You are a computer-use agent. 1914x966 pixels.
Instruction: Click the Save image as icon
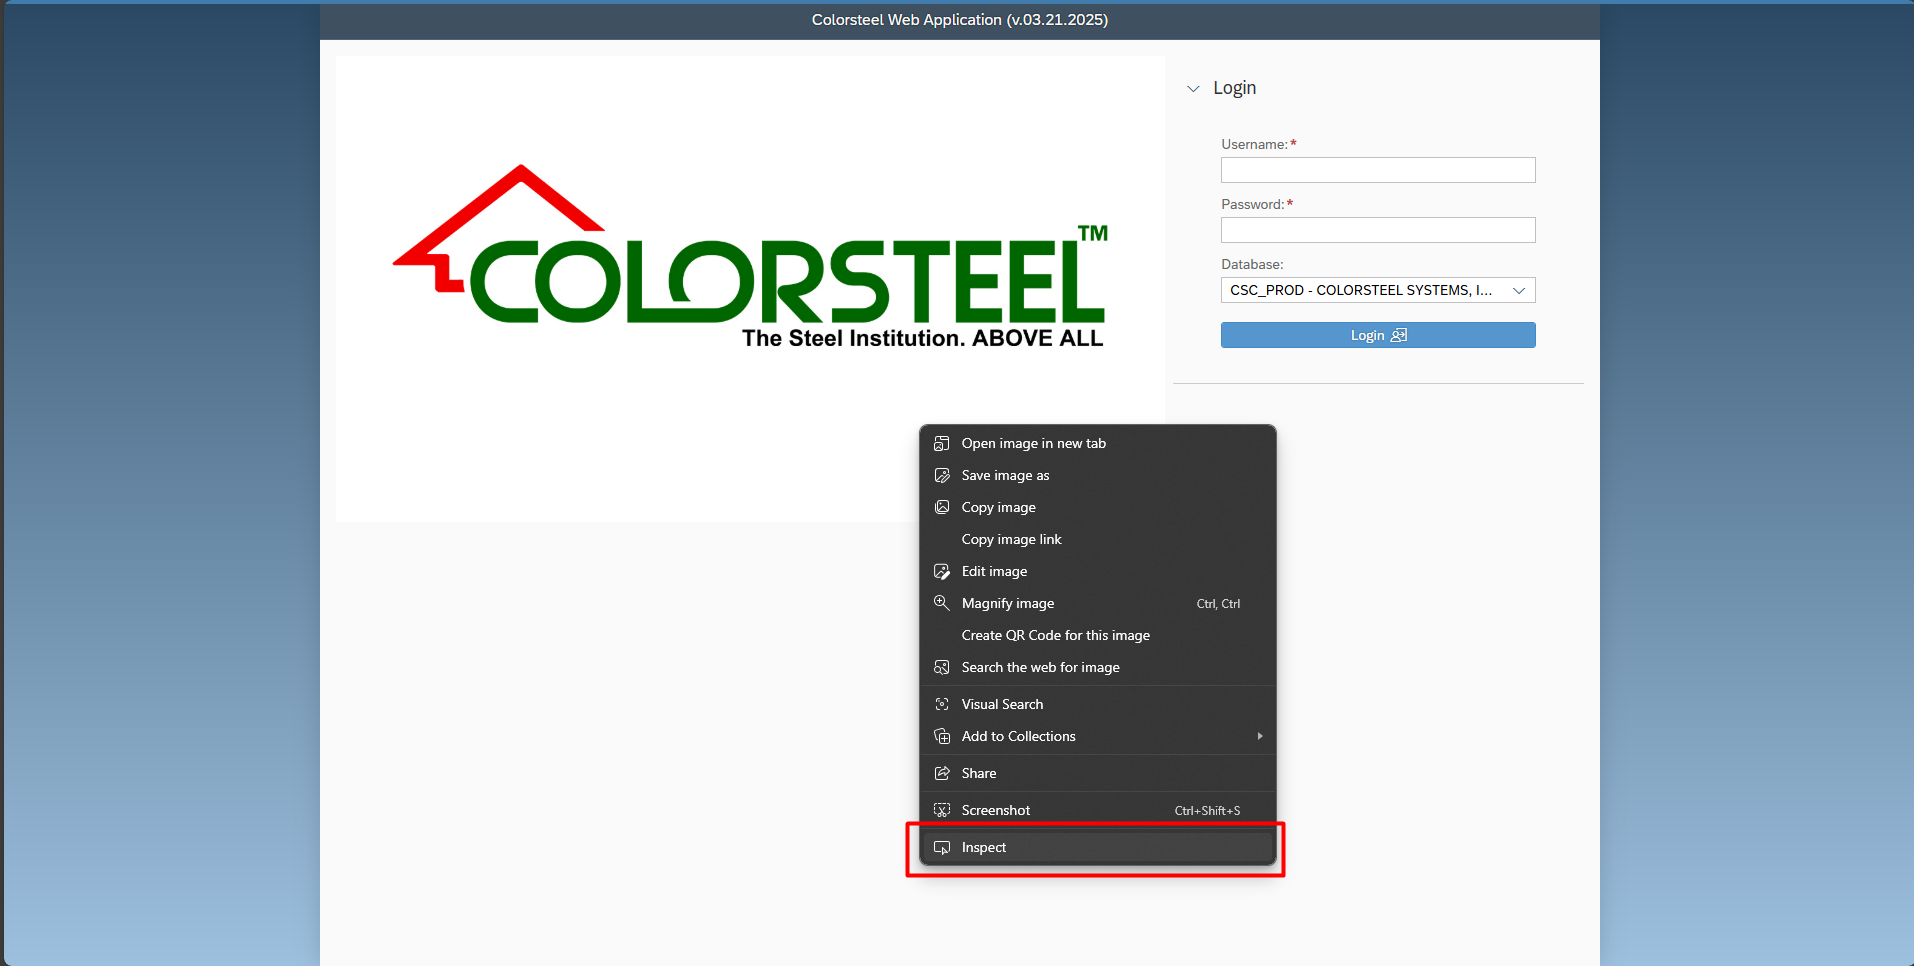pos(941,475)
